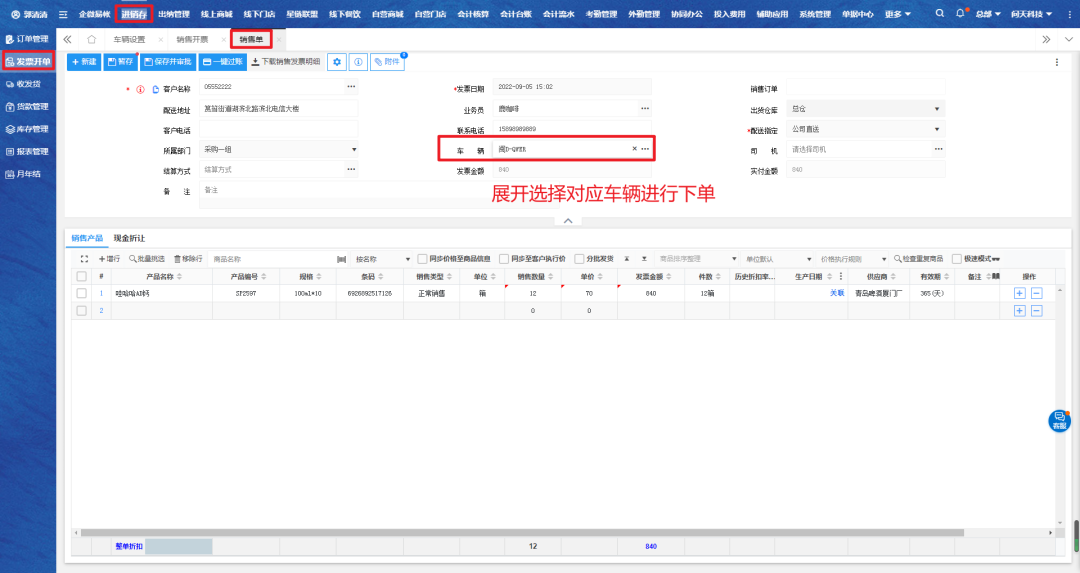Clear the selected vehicle with X icon

coord(634,149)
